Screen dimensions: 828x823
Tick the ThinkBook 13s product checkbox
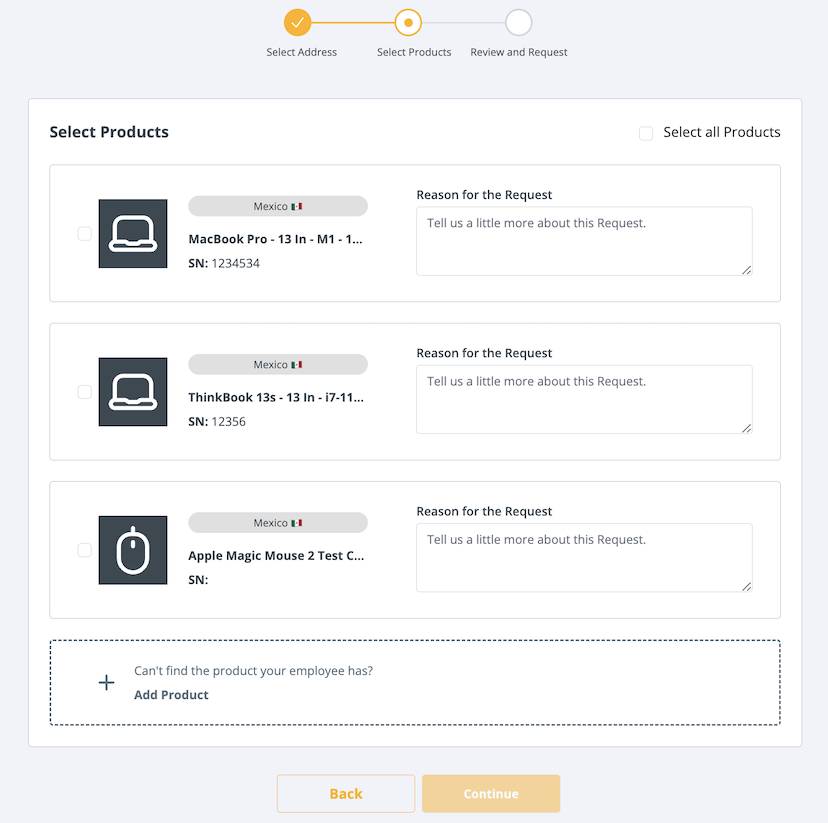[85, 392]
